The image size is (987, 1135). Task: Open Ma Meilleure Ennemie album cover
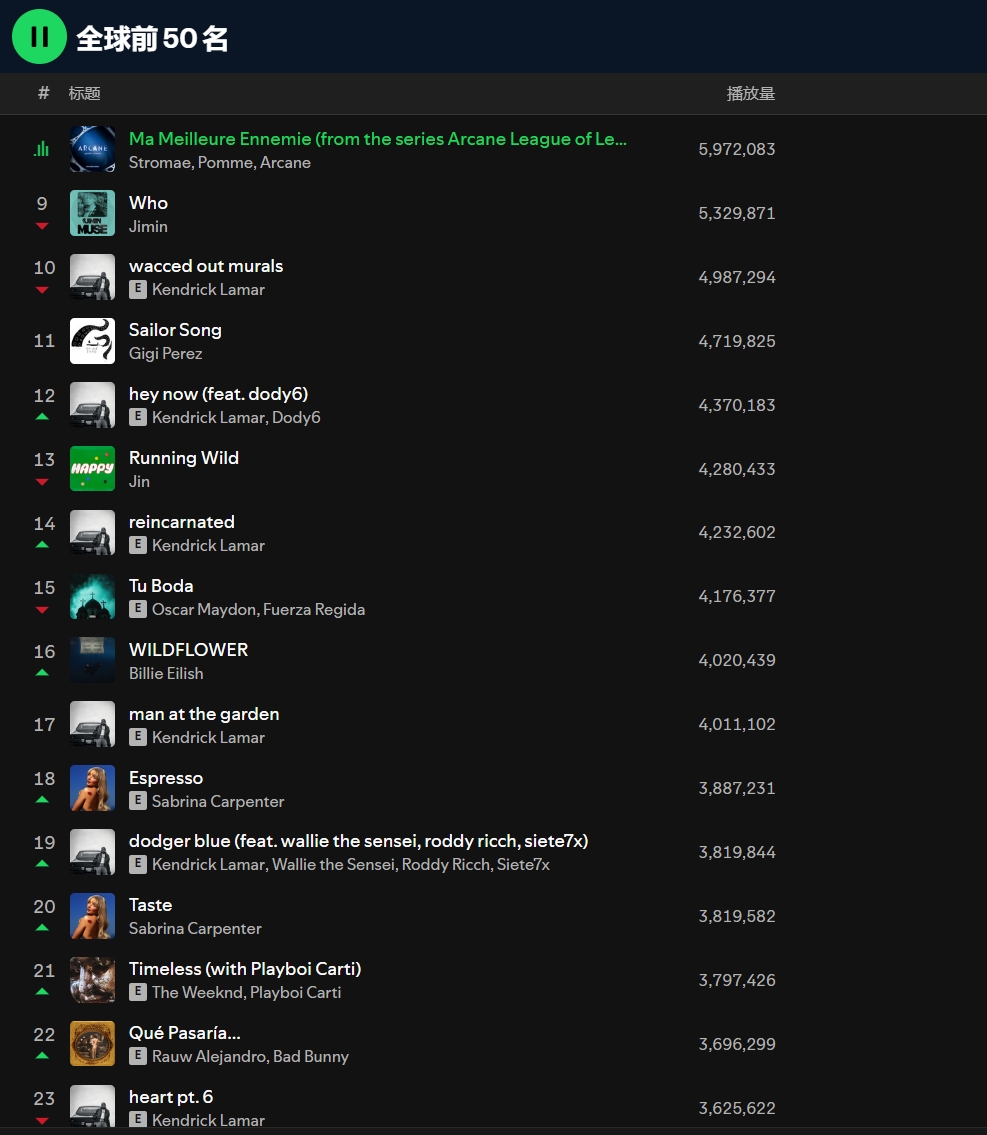pyautogui.click(x=92, y=149)
